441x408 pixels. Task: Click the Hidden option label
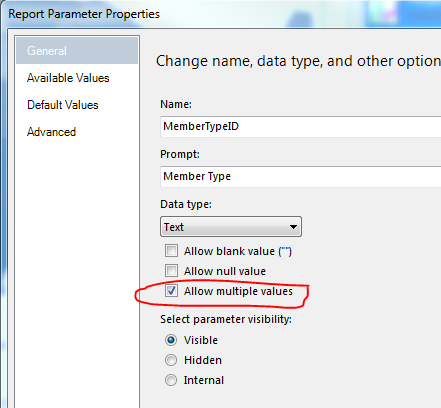[203, 360]
